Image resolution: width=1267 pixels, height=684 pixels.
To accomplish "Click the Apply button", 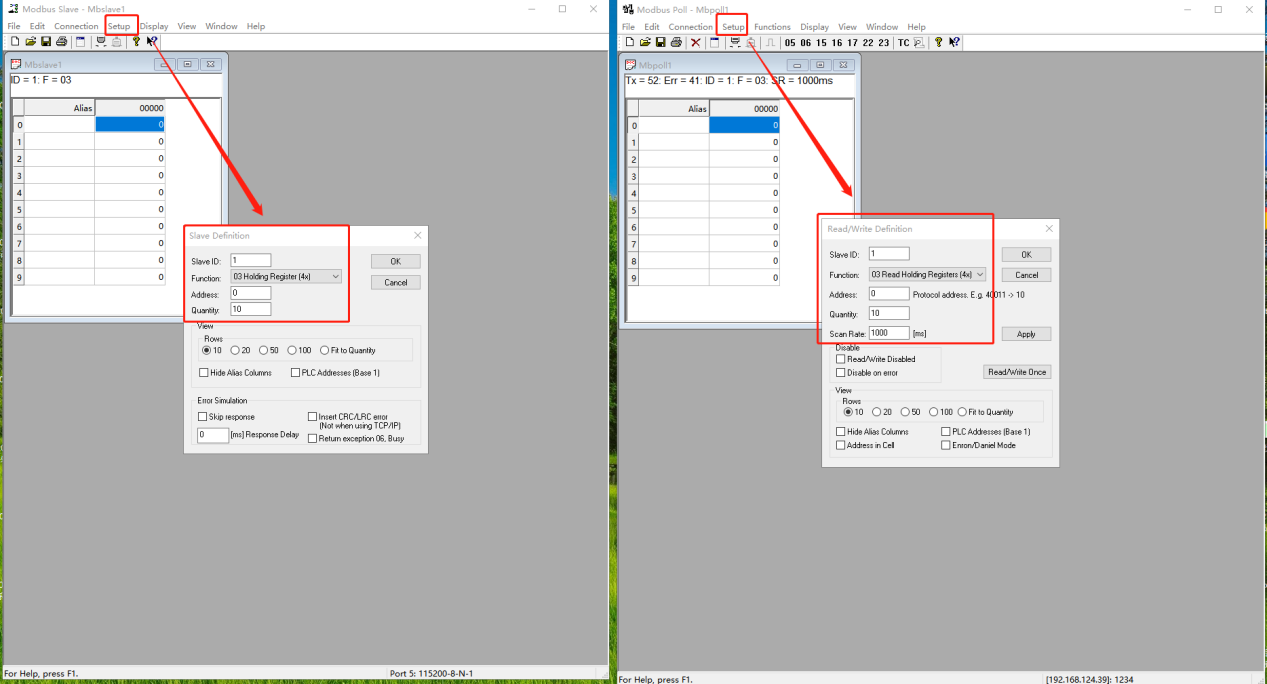I will (1026, 334).
